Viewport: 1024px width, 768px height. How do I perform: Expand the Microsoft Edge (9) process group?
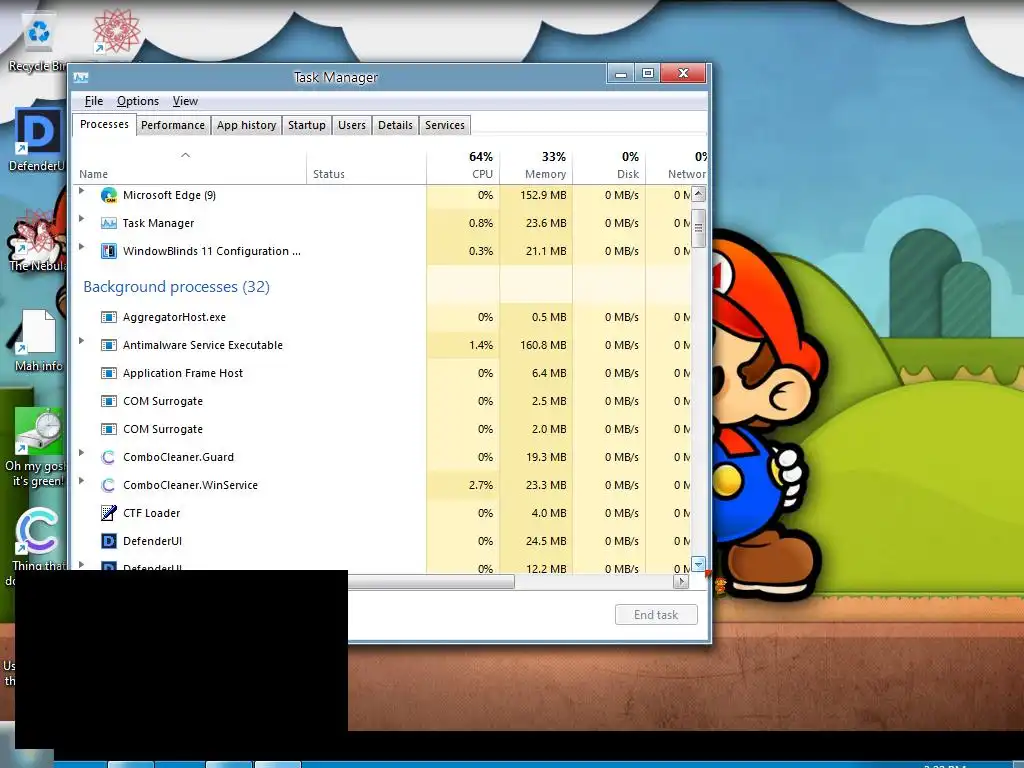coord(82,191)
